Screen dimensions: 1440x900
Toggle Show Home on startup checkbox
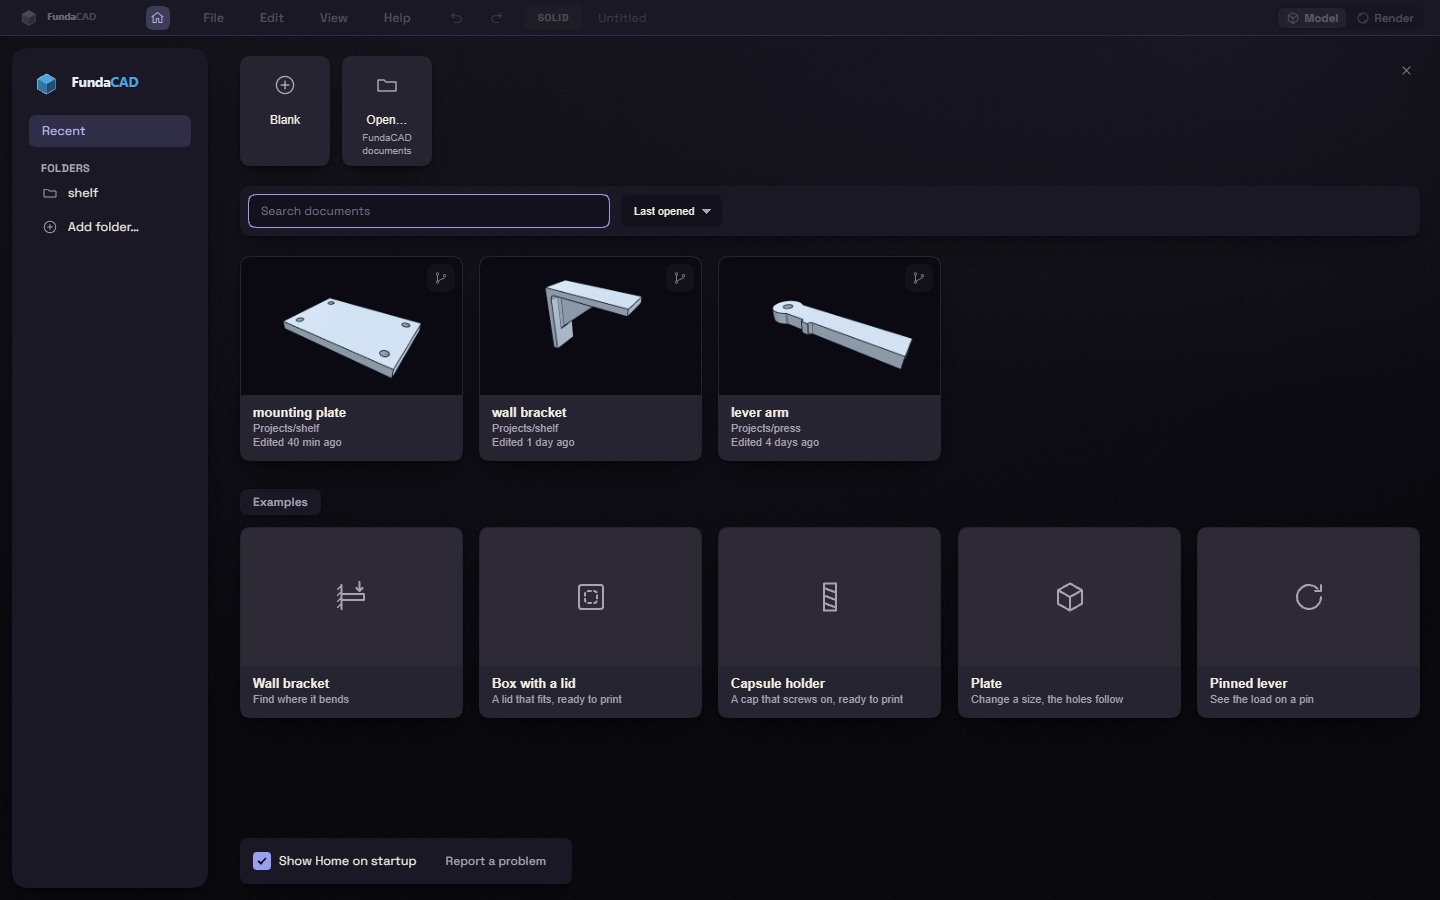coord(262,861)
